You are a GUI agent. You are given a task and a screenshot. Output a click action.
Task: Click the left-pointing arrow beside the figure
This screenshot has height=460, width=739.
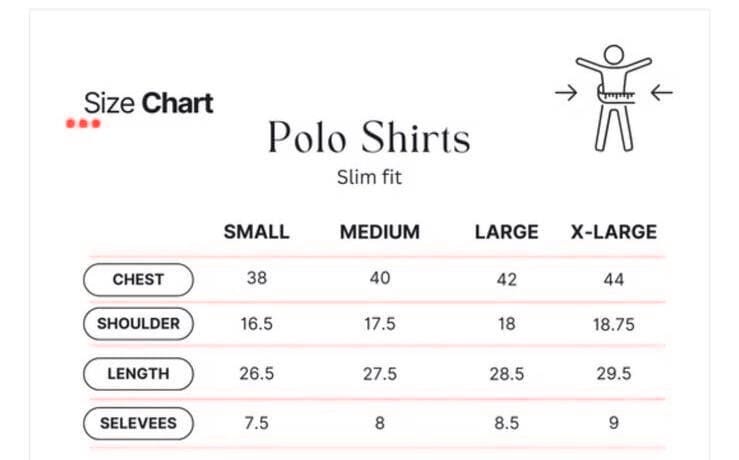[x=662, y=93]
